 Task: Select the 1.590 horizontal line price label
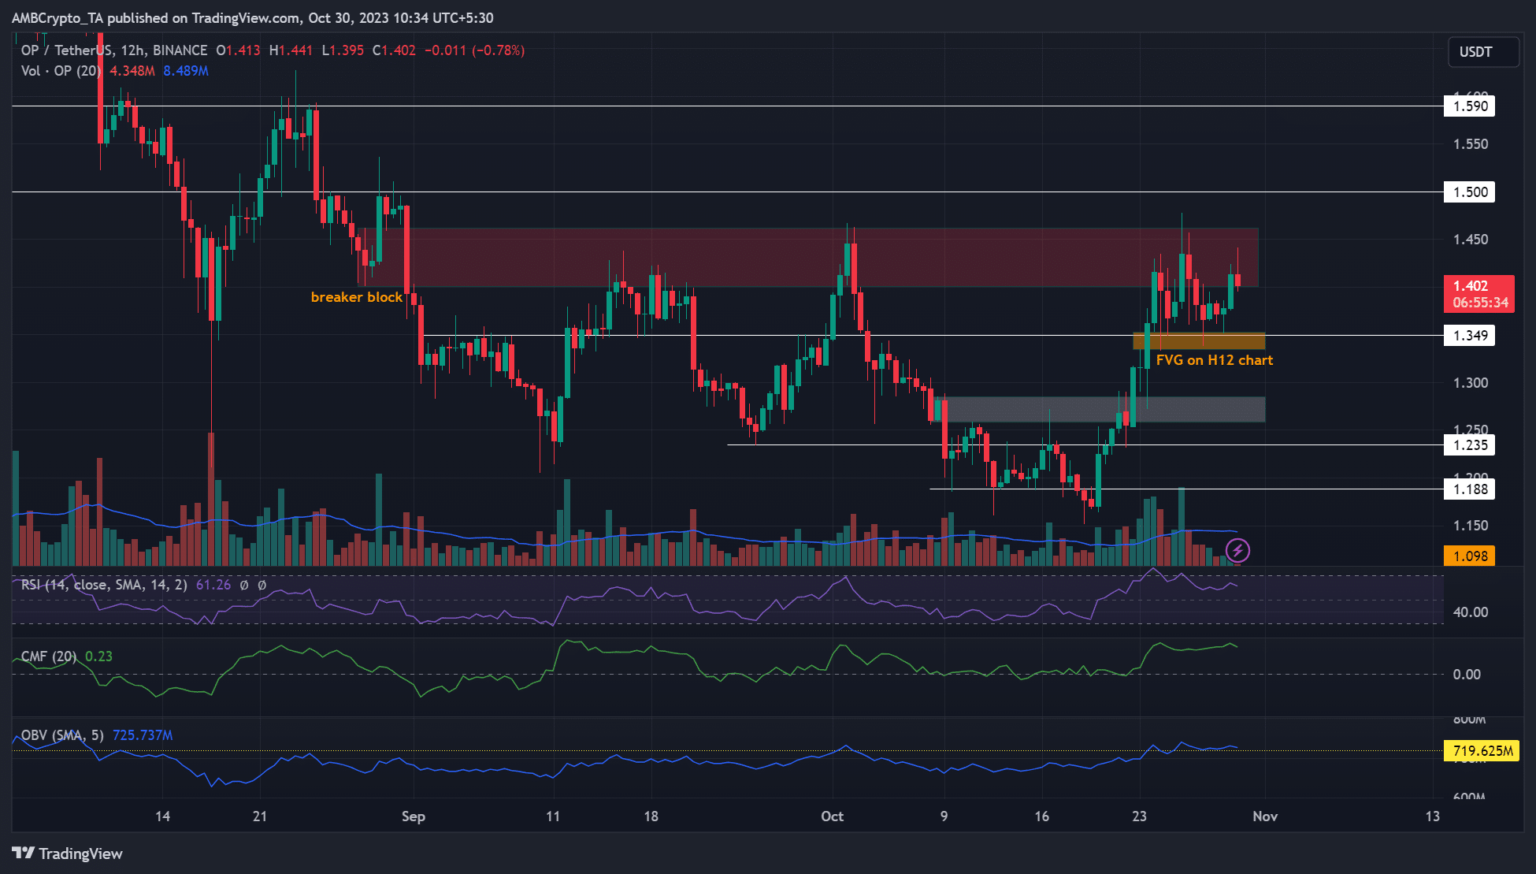(x=1469, y=106)
